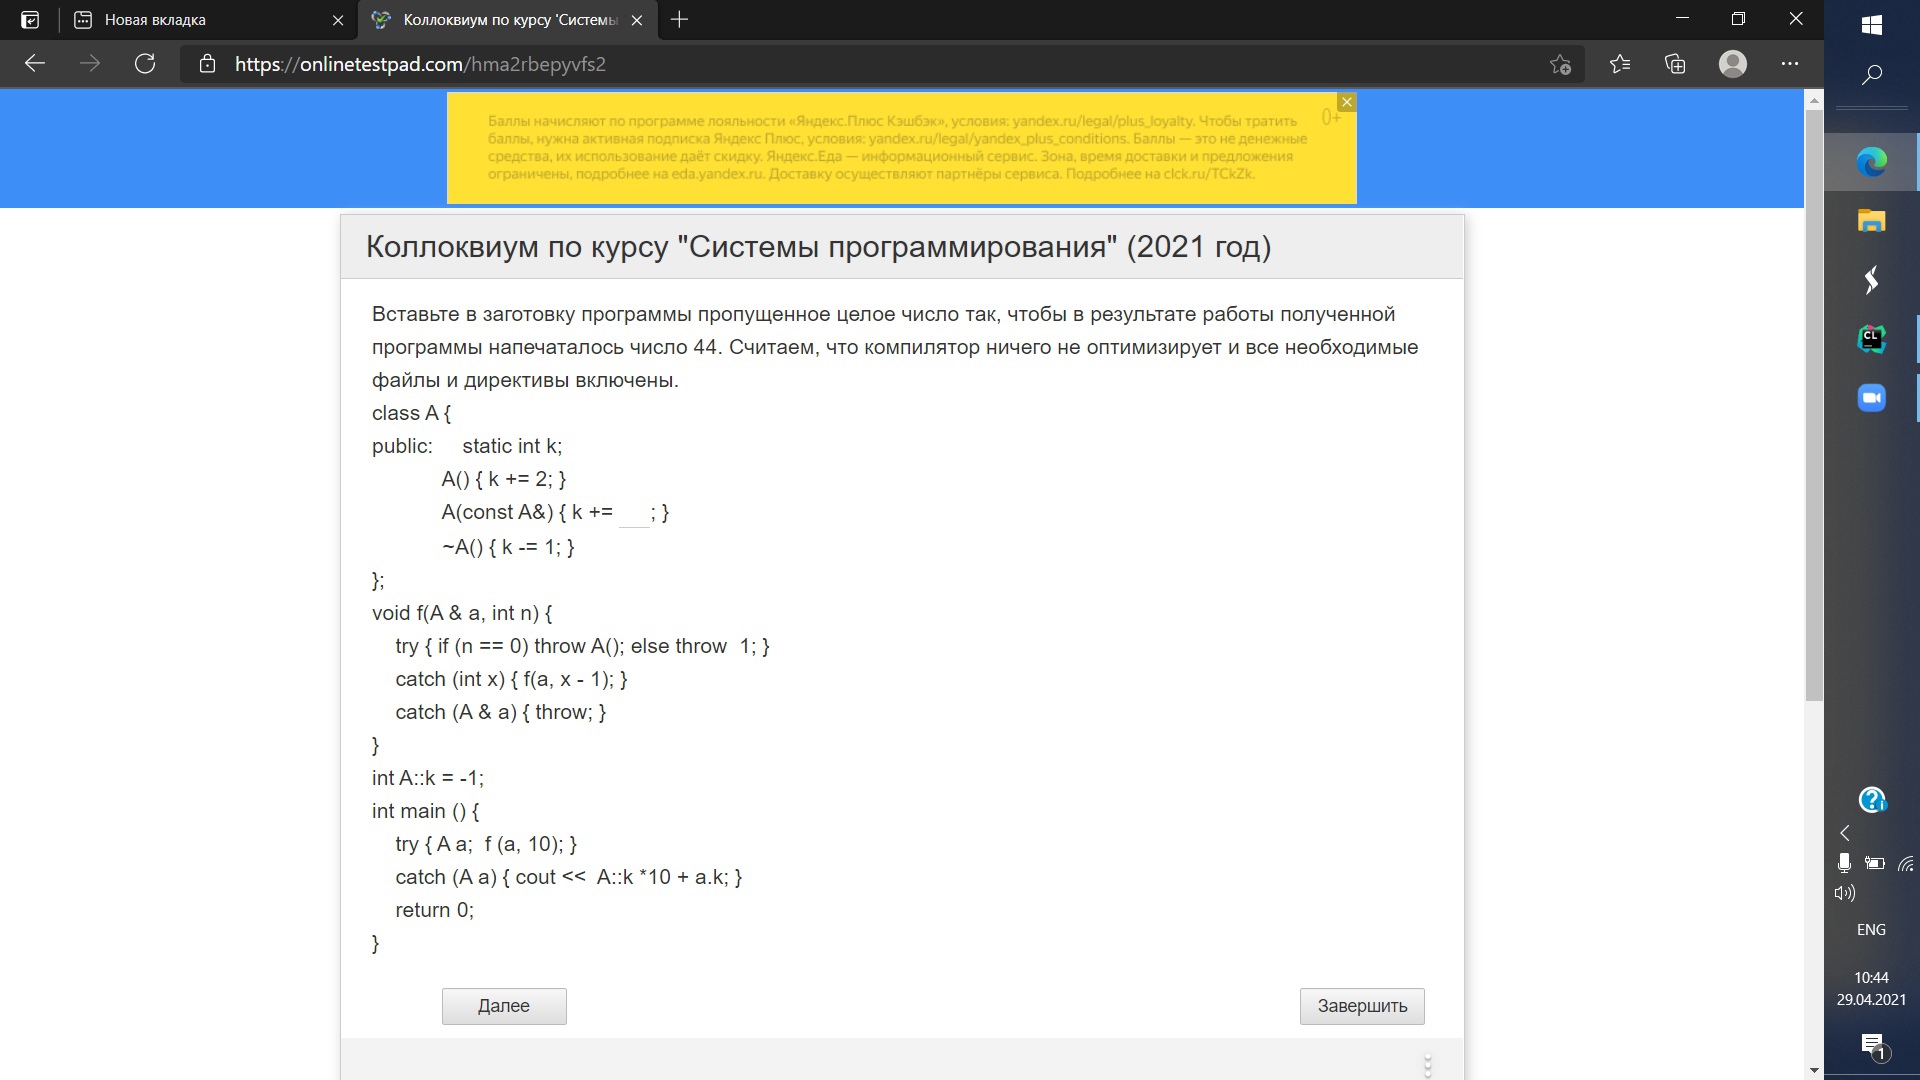1920x1080 pixels.
Task: Click the code line "~A() { k -= 1; }"
Action: (508, 547)
